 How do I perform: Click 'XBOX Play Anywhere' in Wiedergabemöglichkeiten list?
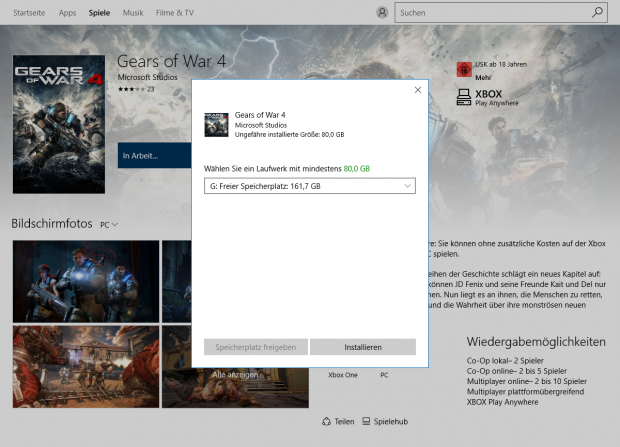(502, 402)
